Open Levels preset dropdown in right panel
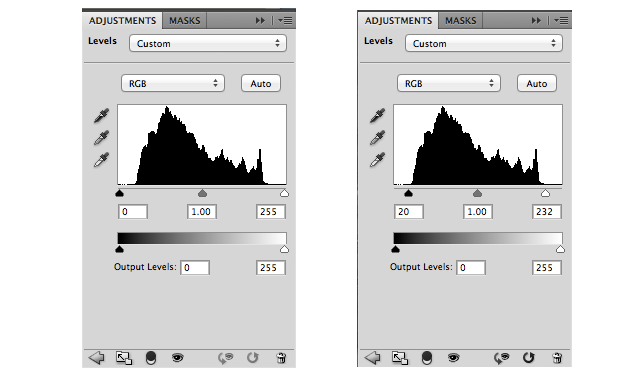 click(484, 43)
